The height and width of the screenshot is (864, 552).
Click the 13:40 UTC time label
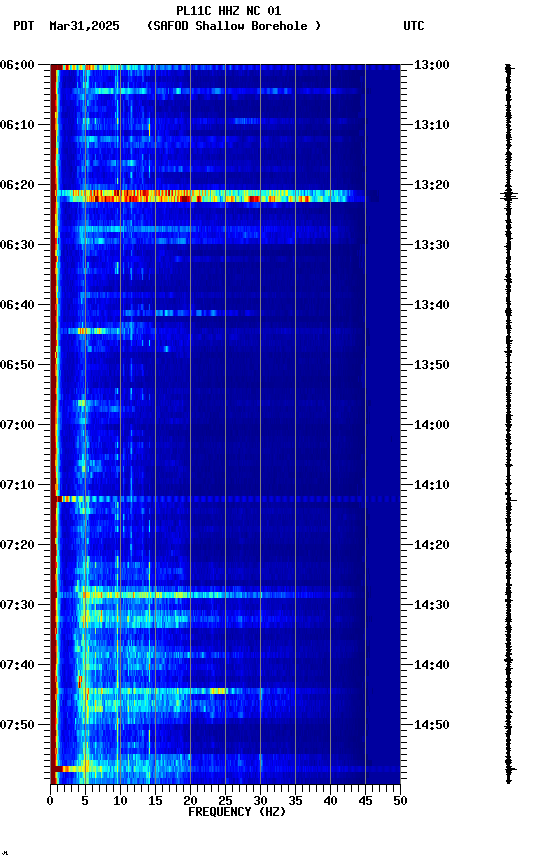pos(432,305)
